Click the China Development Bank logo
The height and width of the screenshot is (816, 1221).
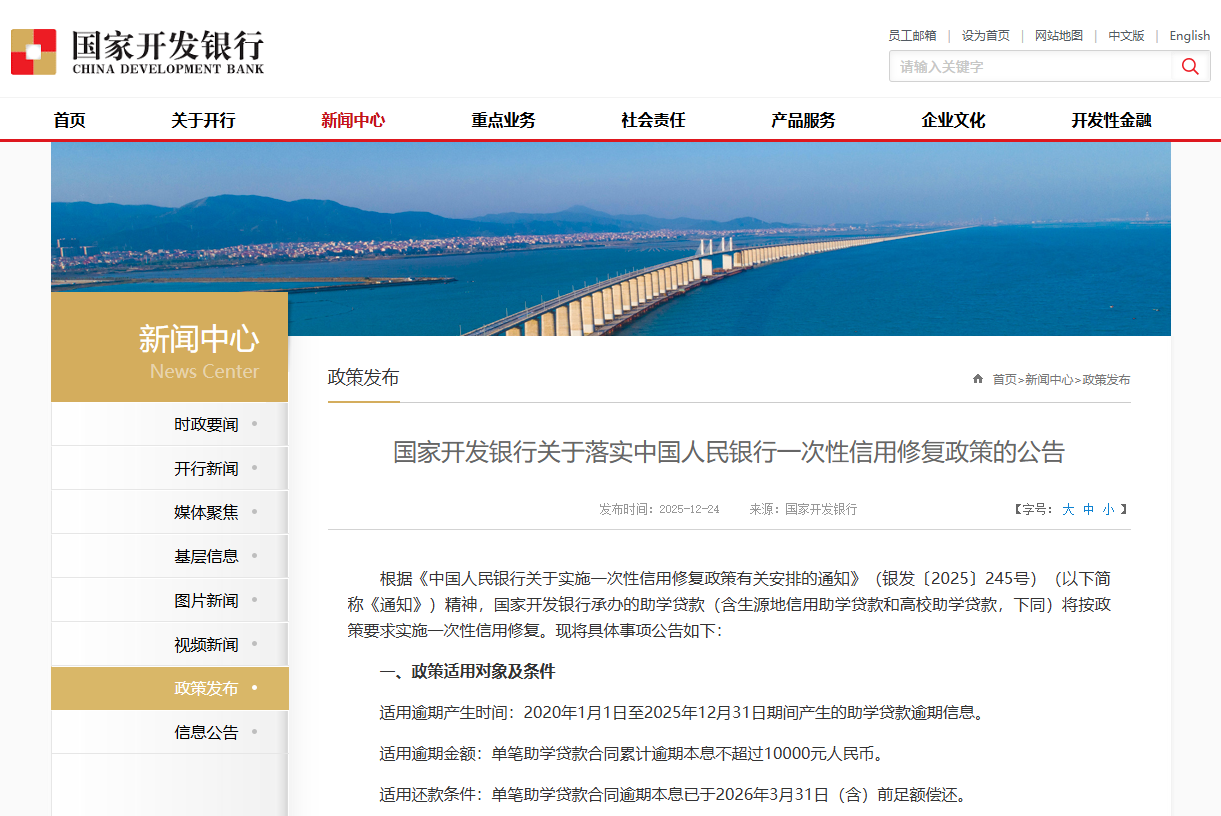point(138,52)
